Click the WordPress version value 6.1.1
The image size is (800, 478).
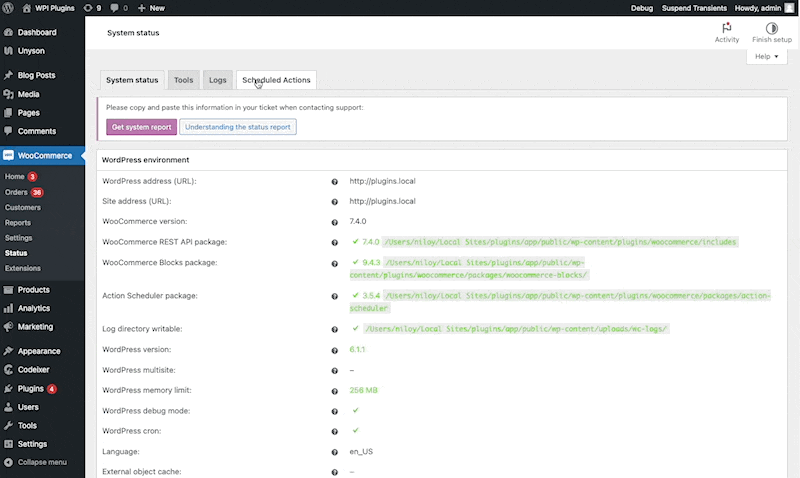tap(357, 349)
